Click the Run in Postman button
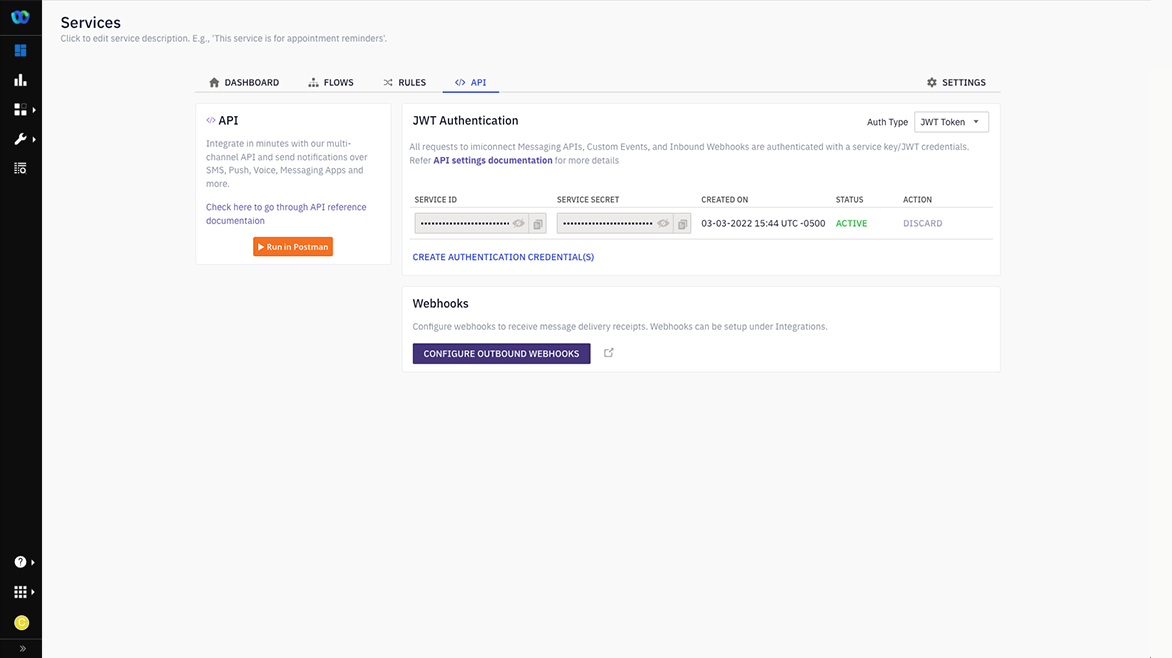Screen dimensions: 1172x658 (292, 246)
